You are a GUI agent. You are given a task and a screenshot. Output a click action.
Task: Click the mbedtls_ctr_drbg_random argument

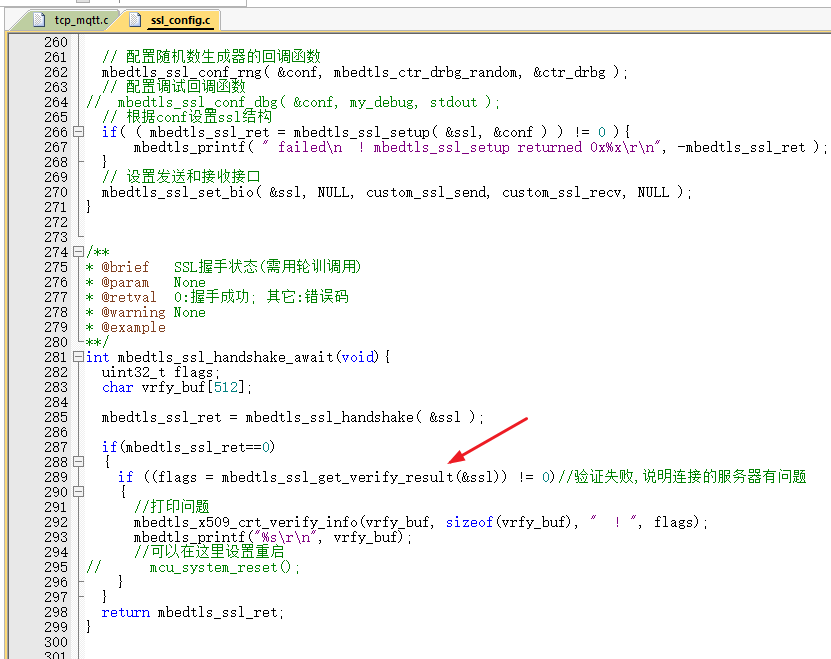(x=425, y=72)
